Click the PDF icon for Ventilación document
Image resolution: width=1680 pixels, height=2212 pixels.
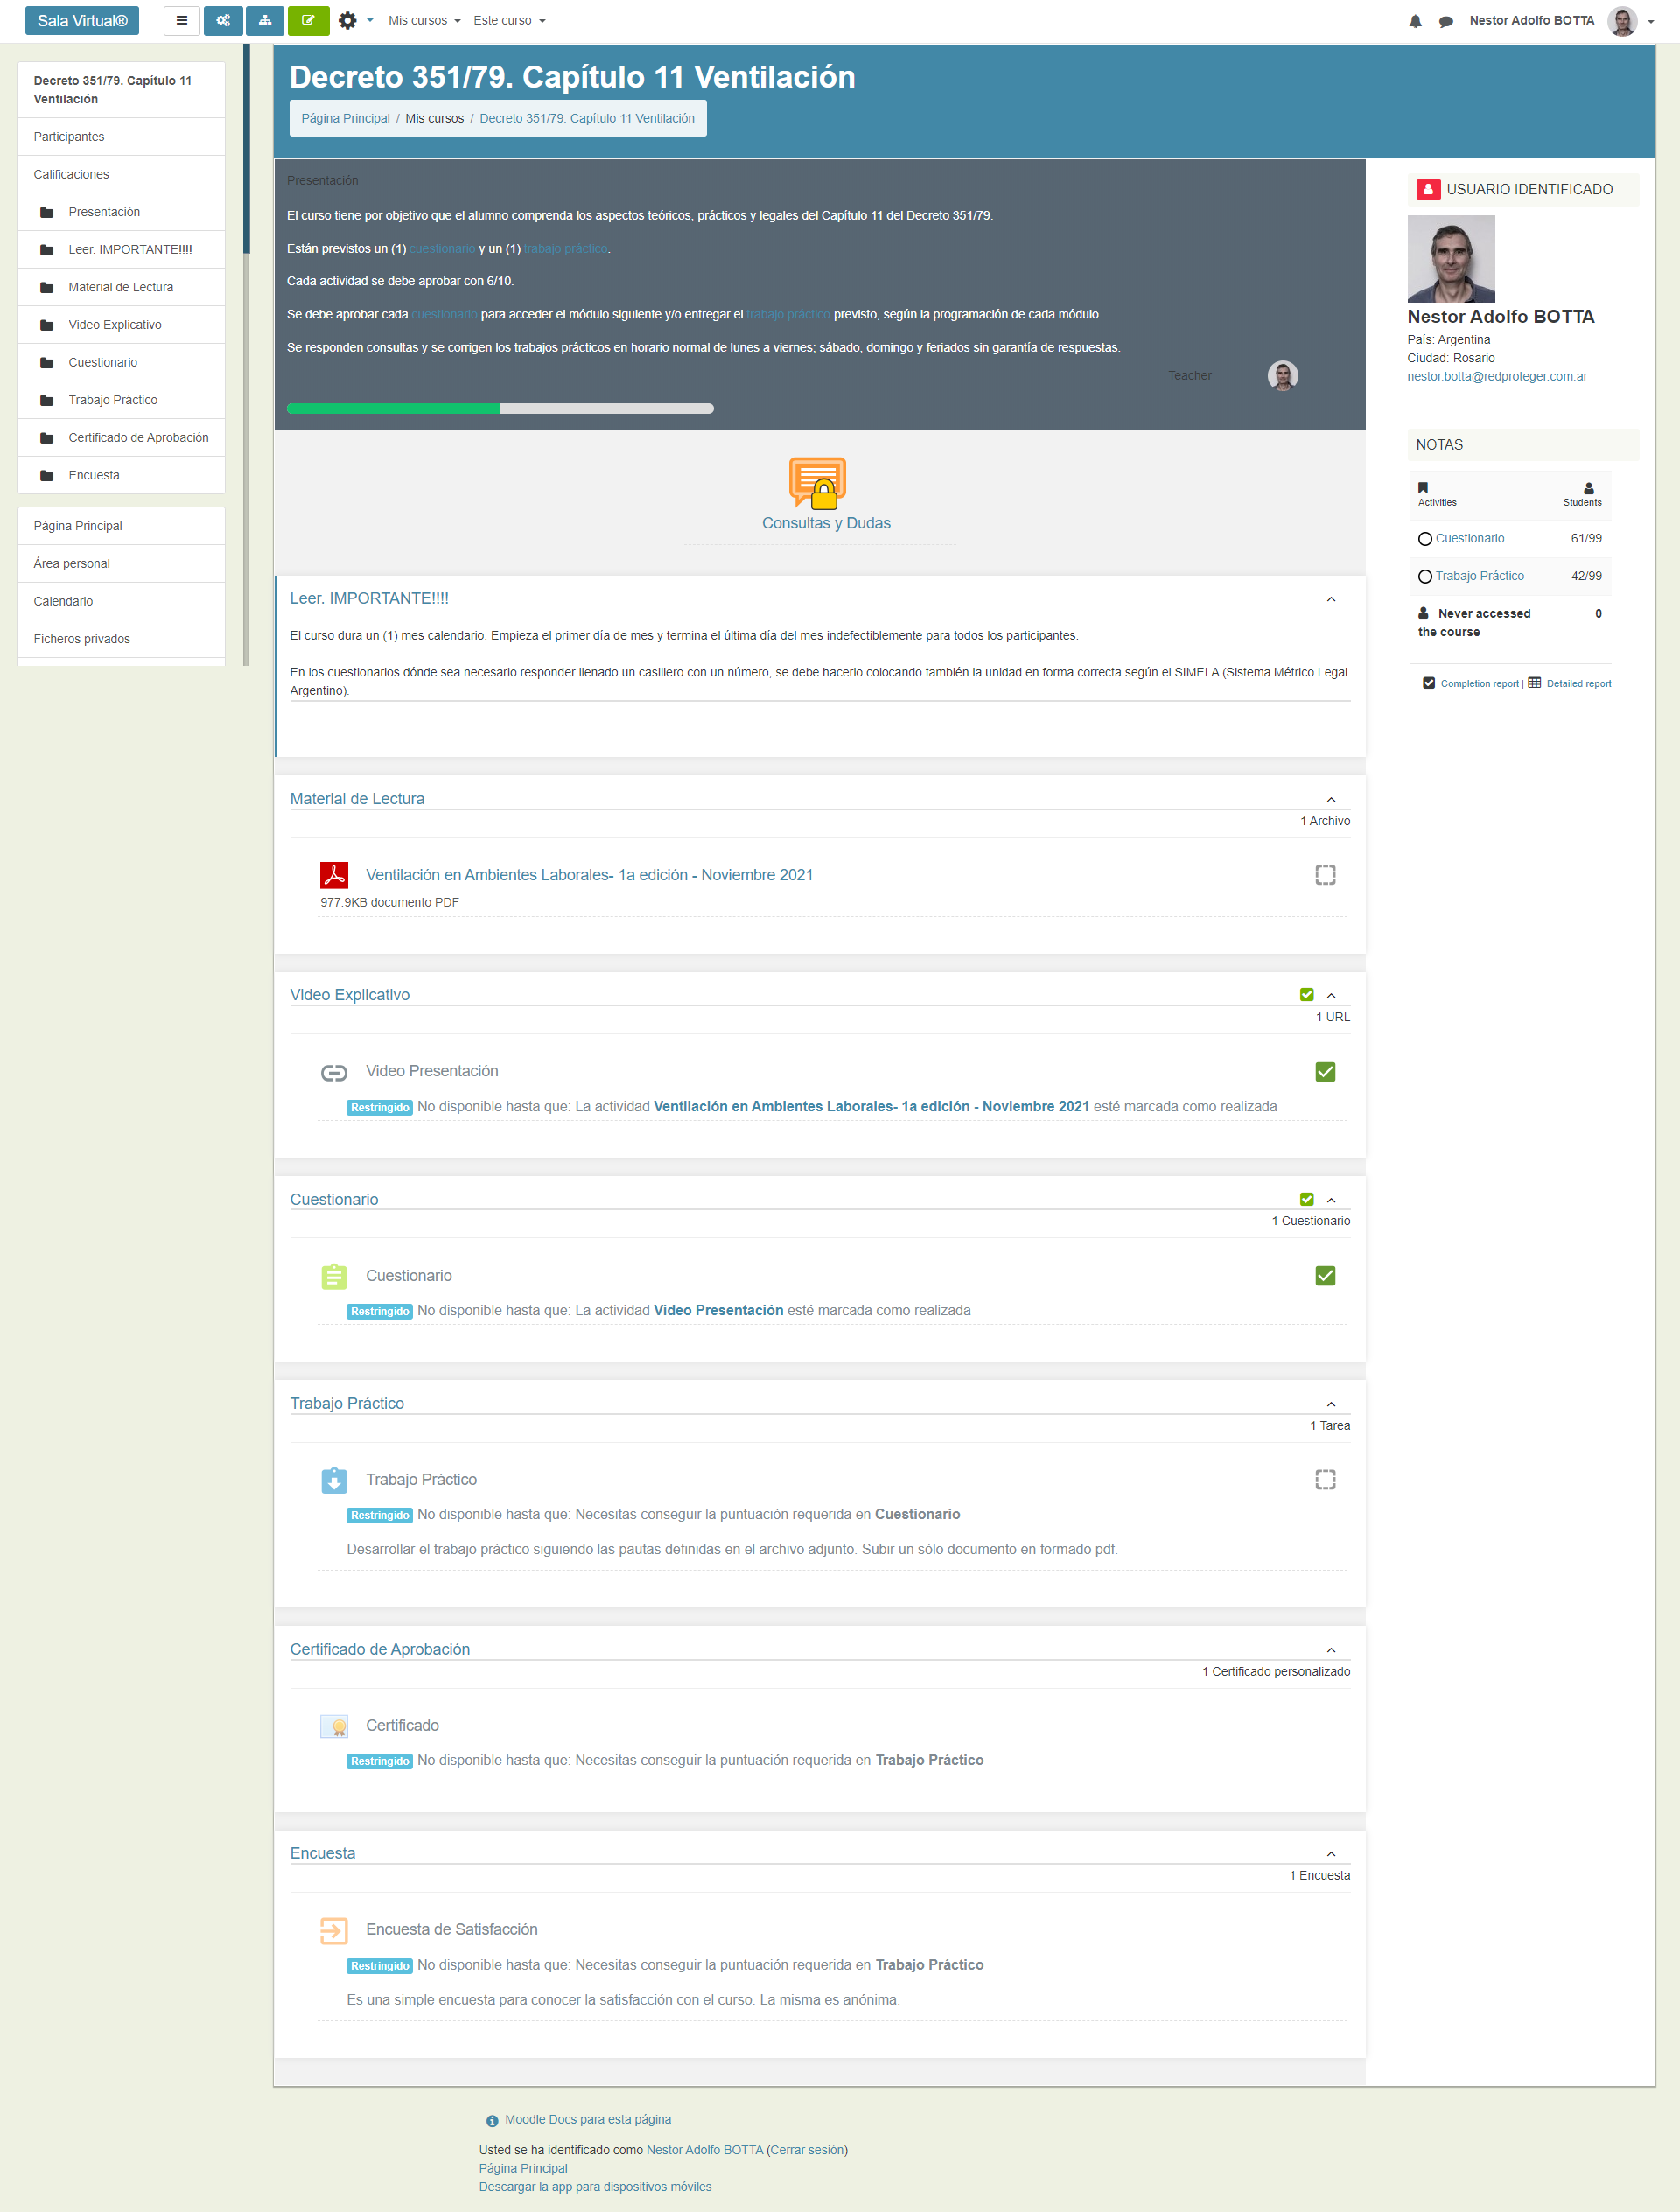[334, 875]
